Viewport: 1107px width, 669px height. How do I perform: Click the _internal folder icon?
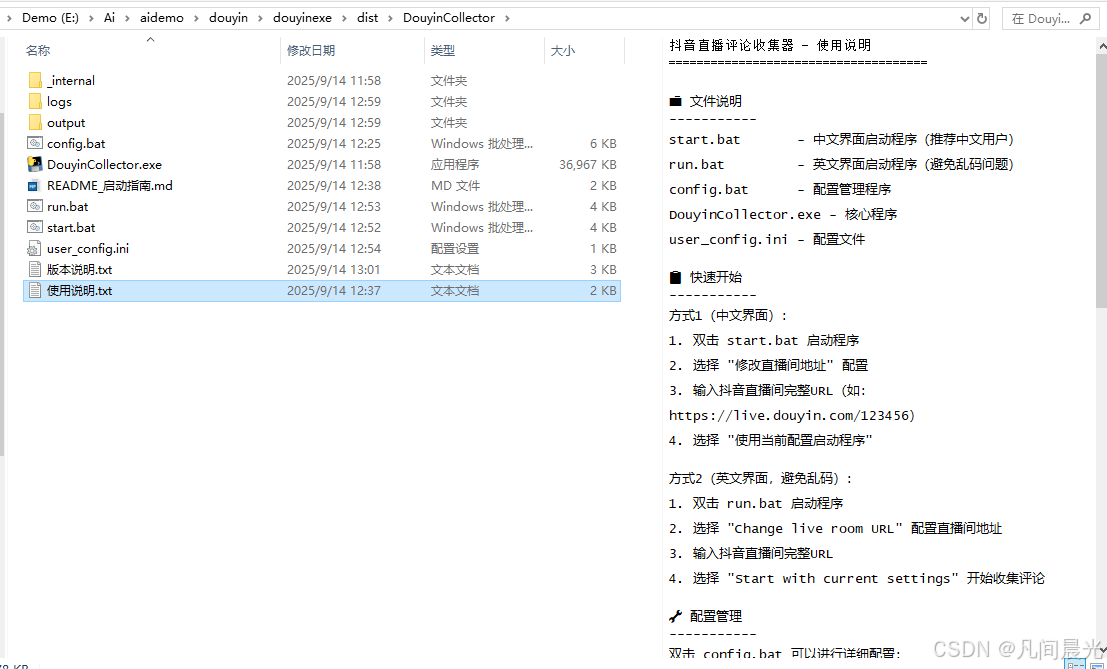click(x=35, y=80)
